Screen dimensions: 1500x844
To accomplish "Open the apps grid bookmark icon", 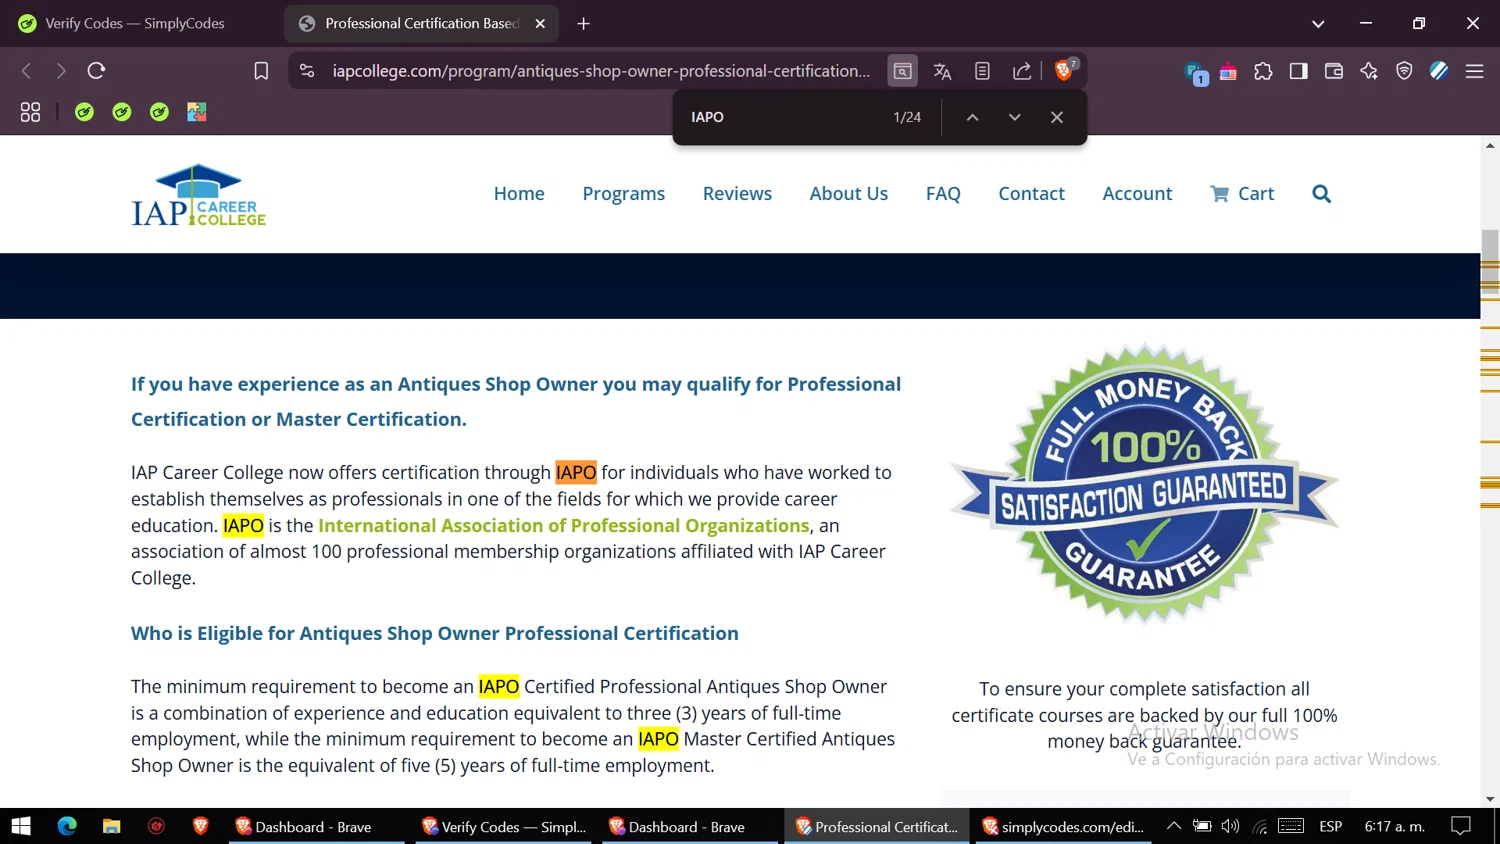I will click(30, 112).
